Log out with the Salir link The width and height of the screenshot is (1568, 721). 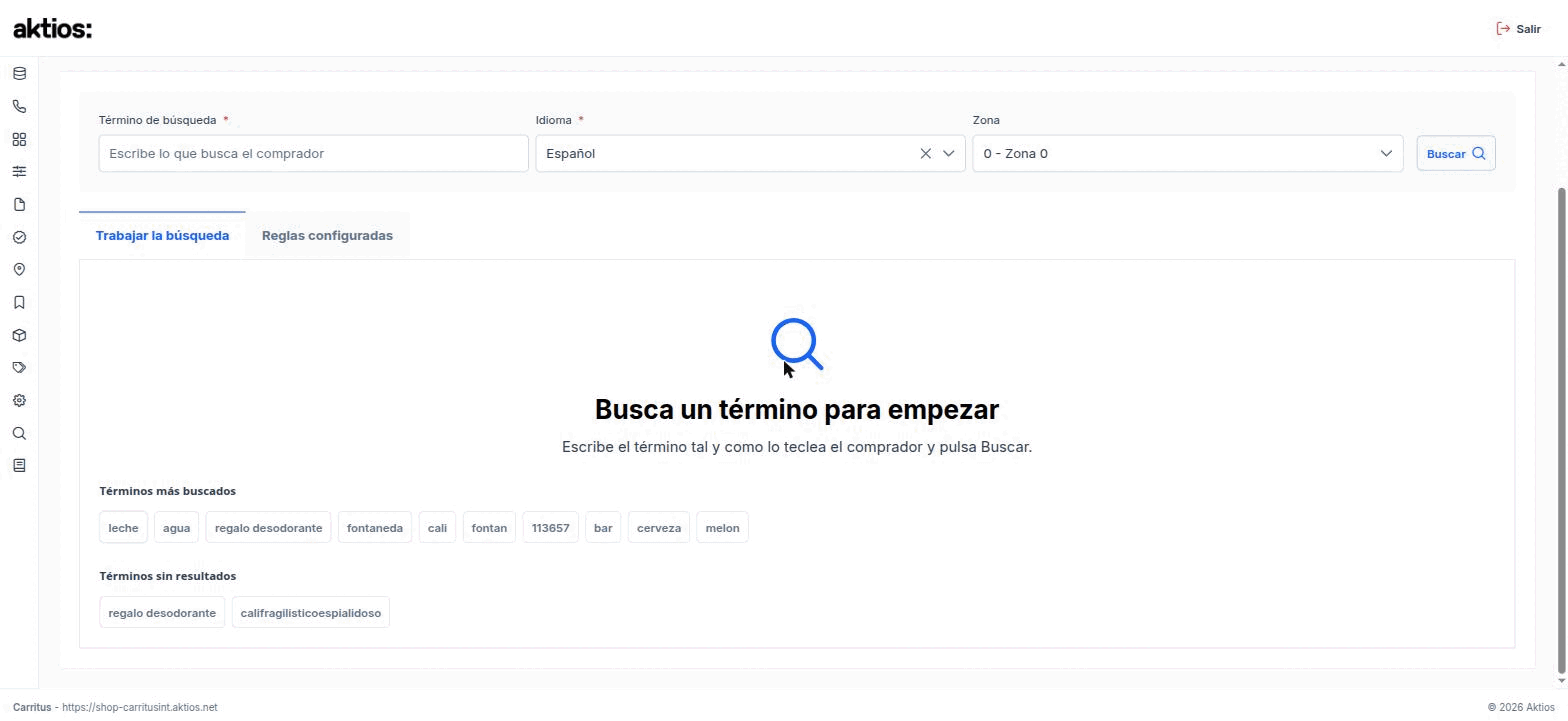pos(1518,29)
